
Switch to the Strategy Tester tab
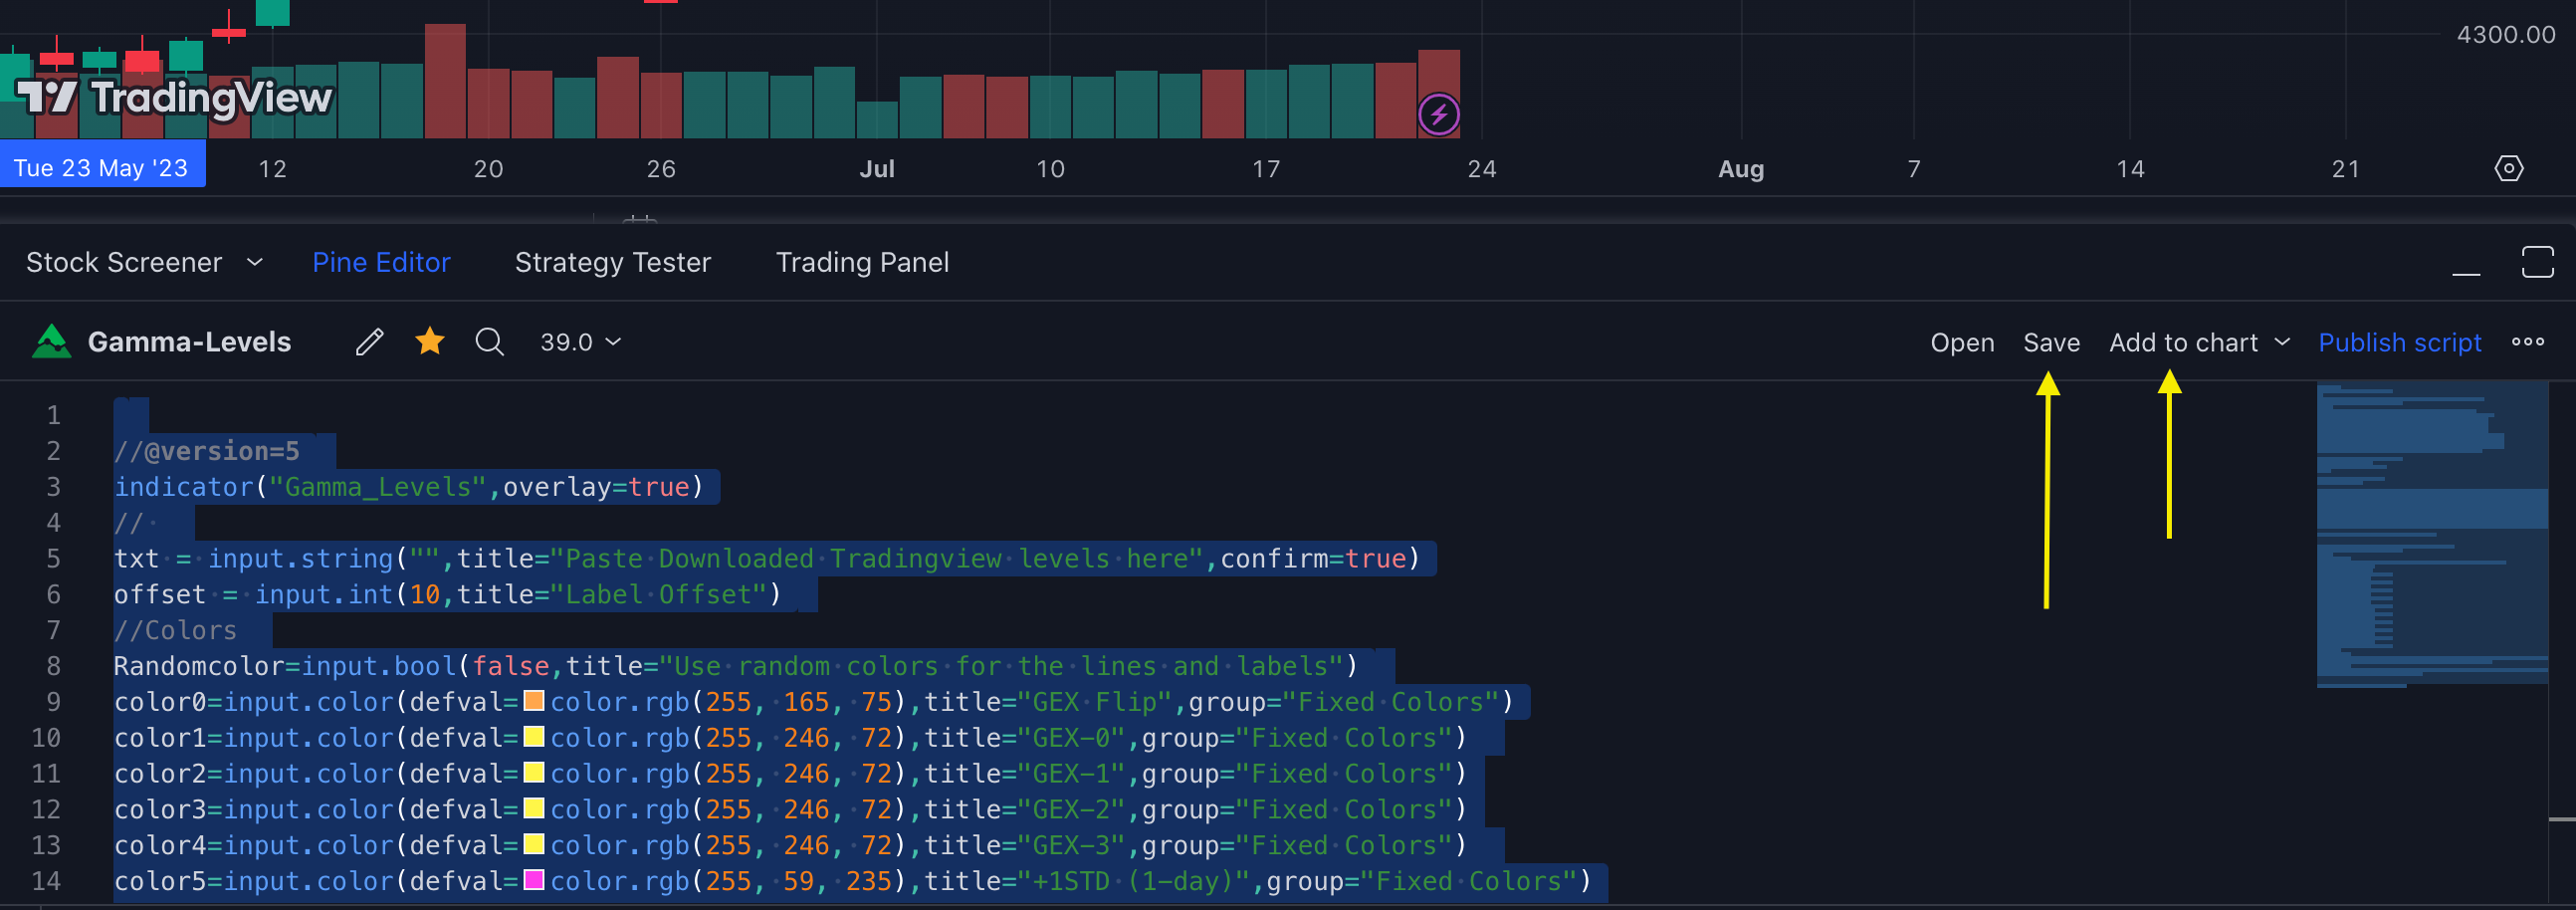tap(612, 262)
